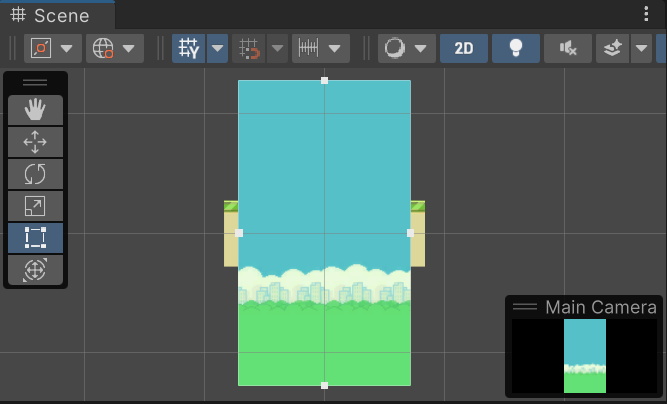The image size is (667, 404).
Task: Select the Transform tool
Action: tap(35, 270)
